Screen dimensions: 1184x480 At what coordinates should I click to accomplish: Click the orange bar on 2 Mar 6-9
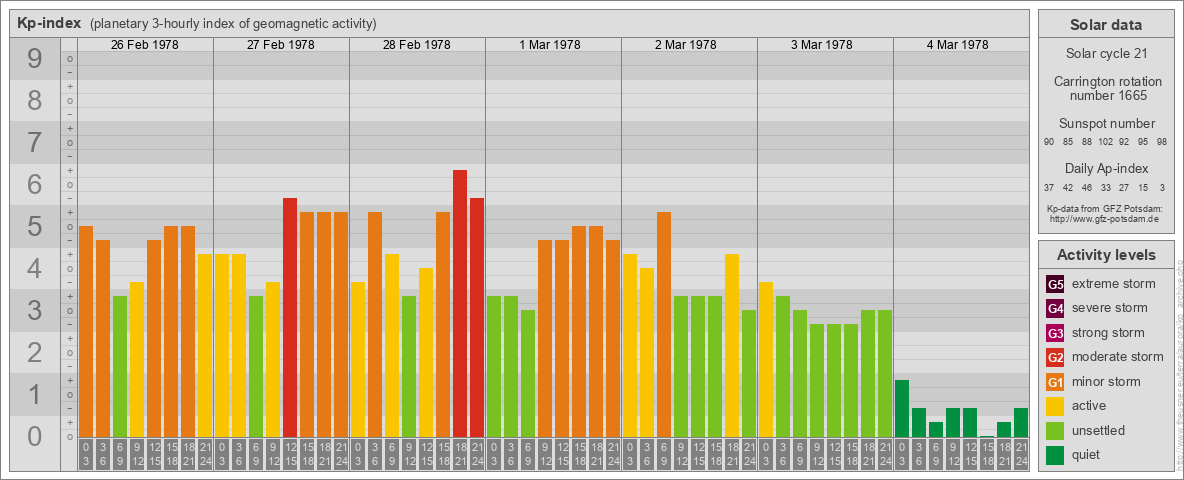(x=664, y=325)
